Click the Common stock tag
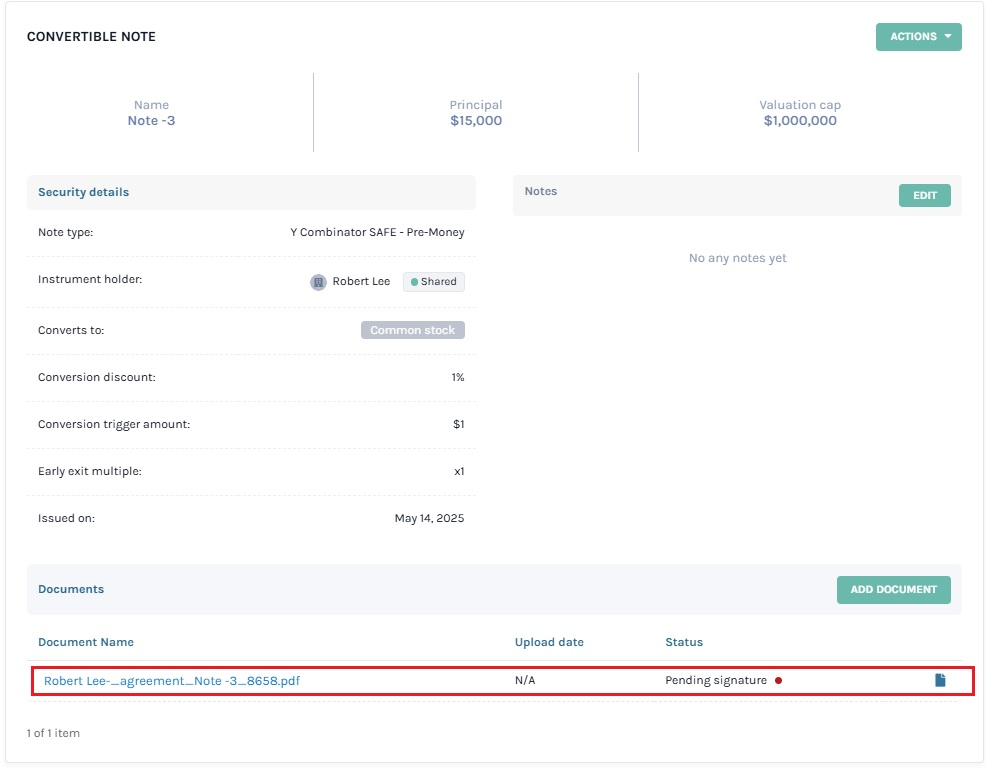This screenshot has width=986, height=768. click(413, 330)
